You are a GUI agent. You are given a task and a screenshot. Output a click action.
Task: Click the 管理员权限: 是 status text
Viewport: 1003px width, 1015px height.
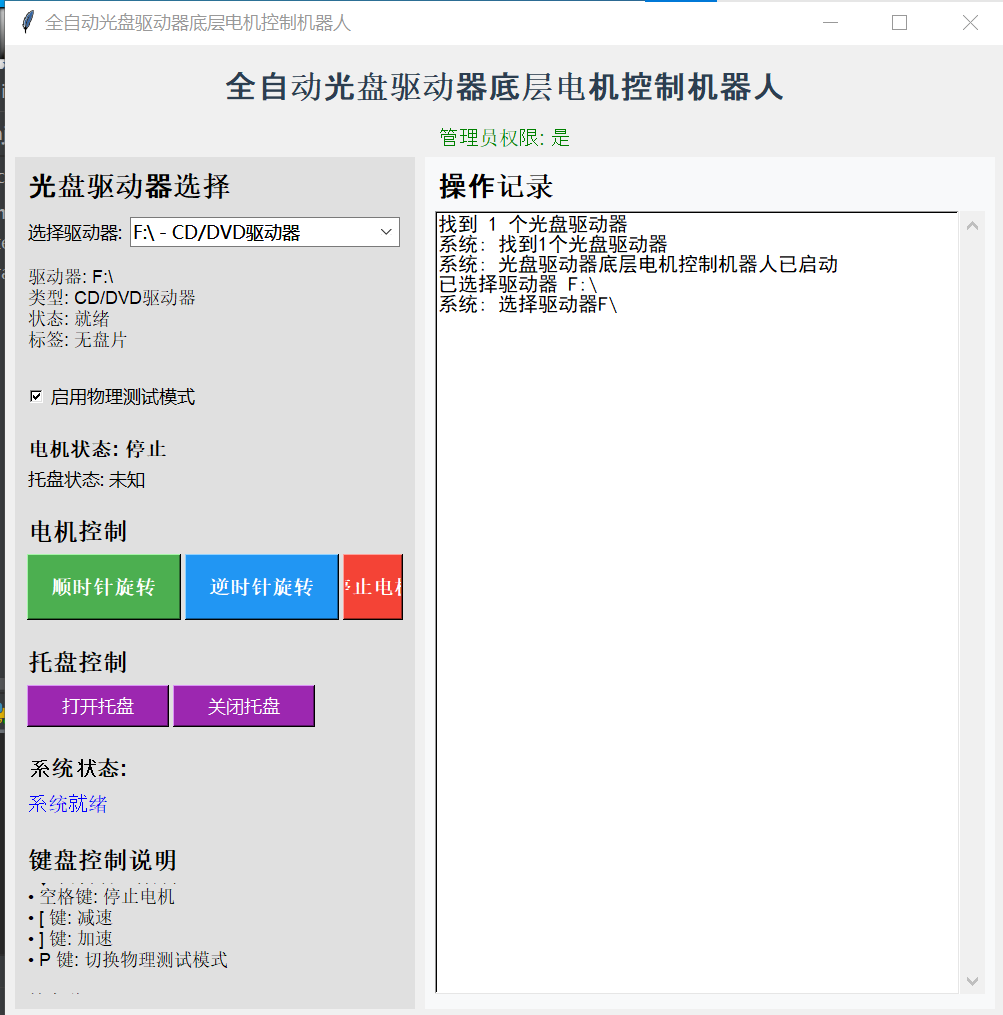point(504,137)
